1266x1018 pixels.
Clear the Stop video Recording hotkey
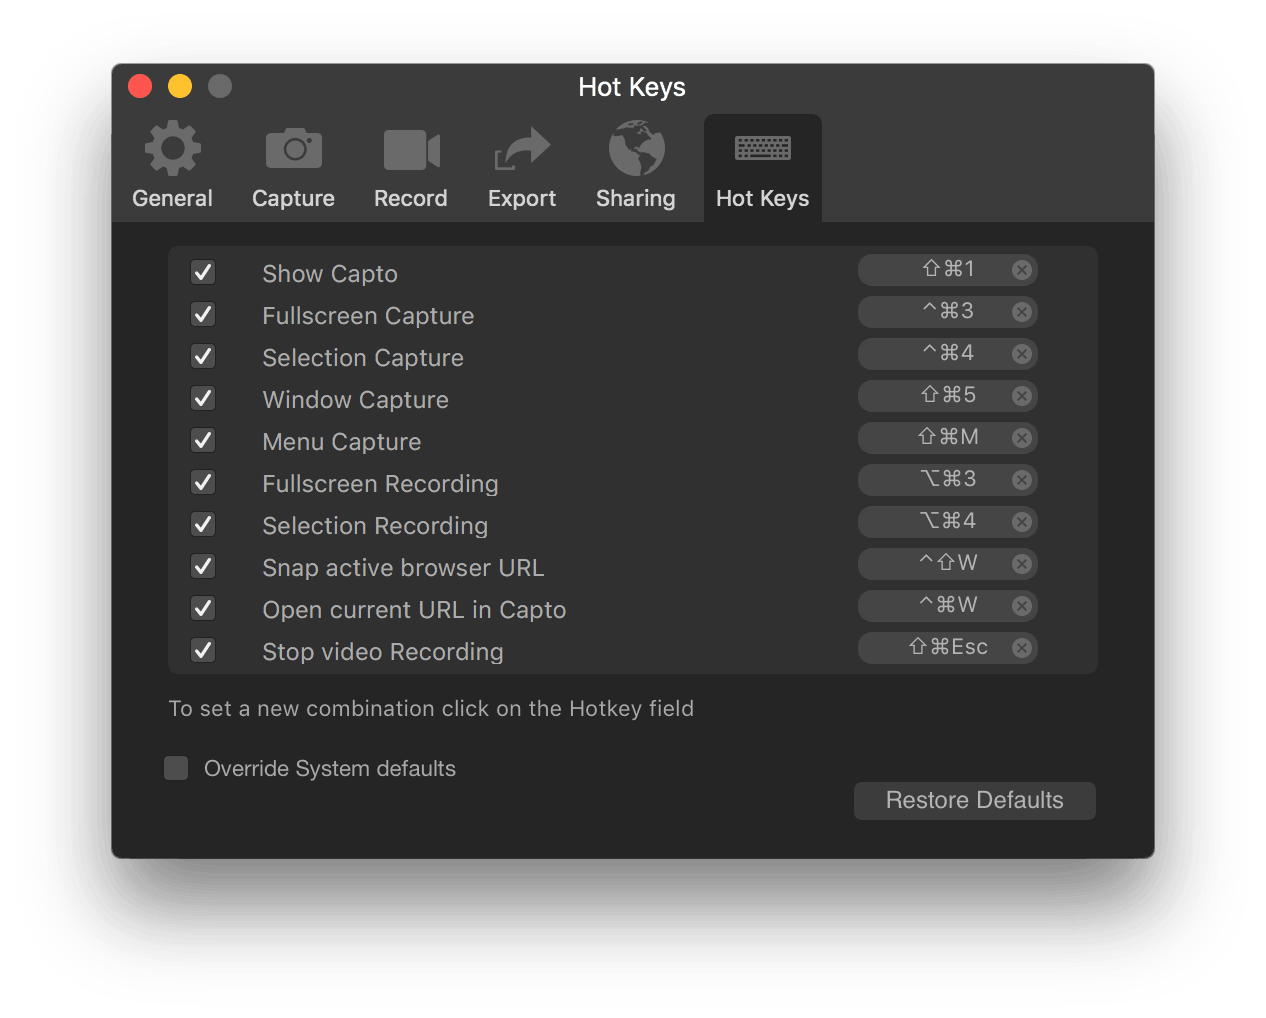point(1021,648)
